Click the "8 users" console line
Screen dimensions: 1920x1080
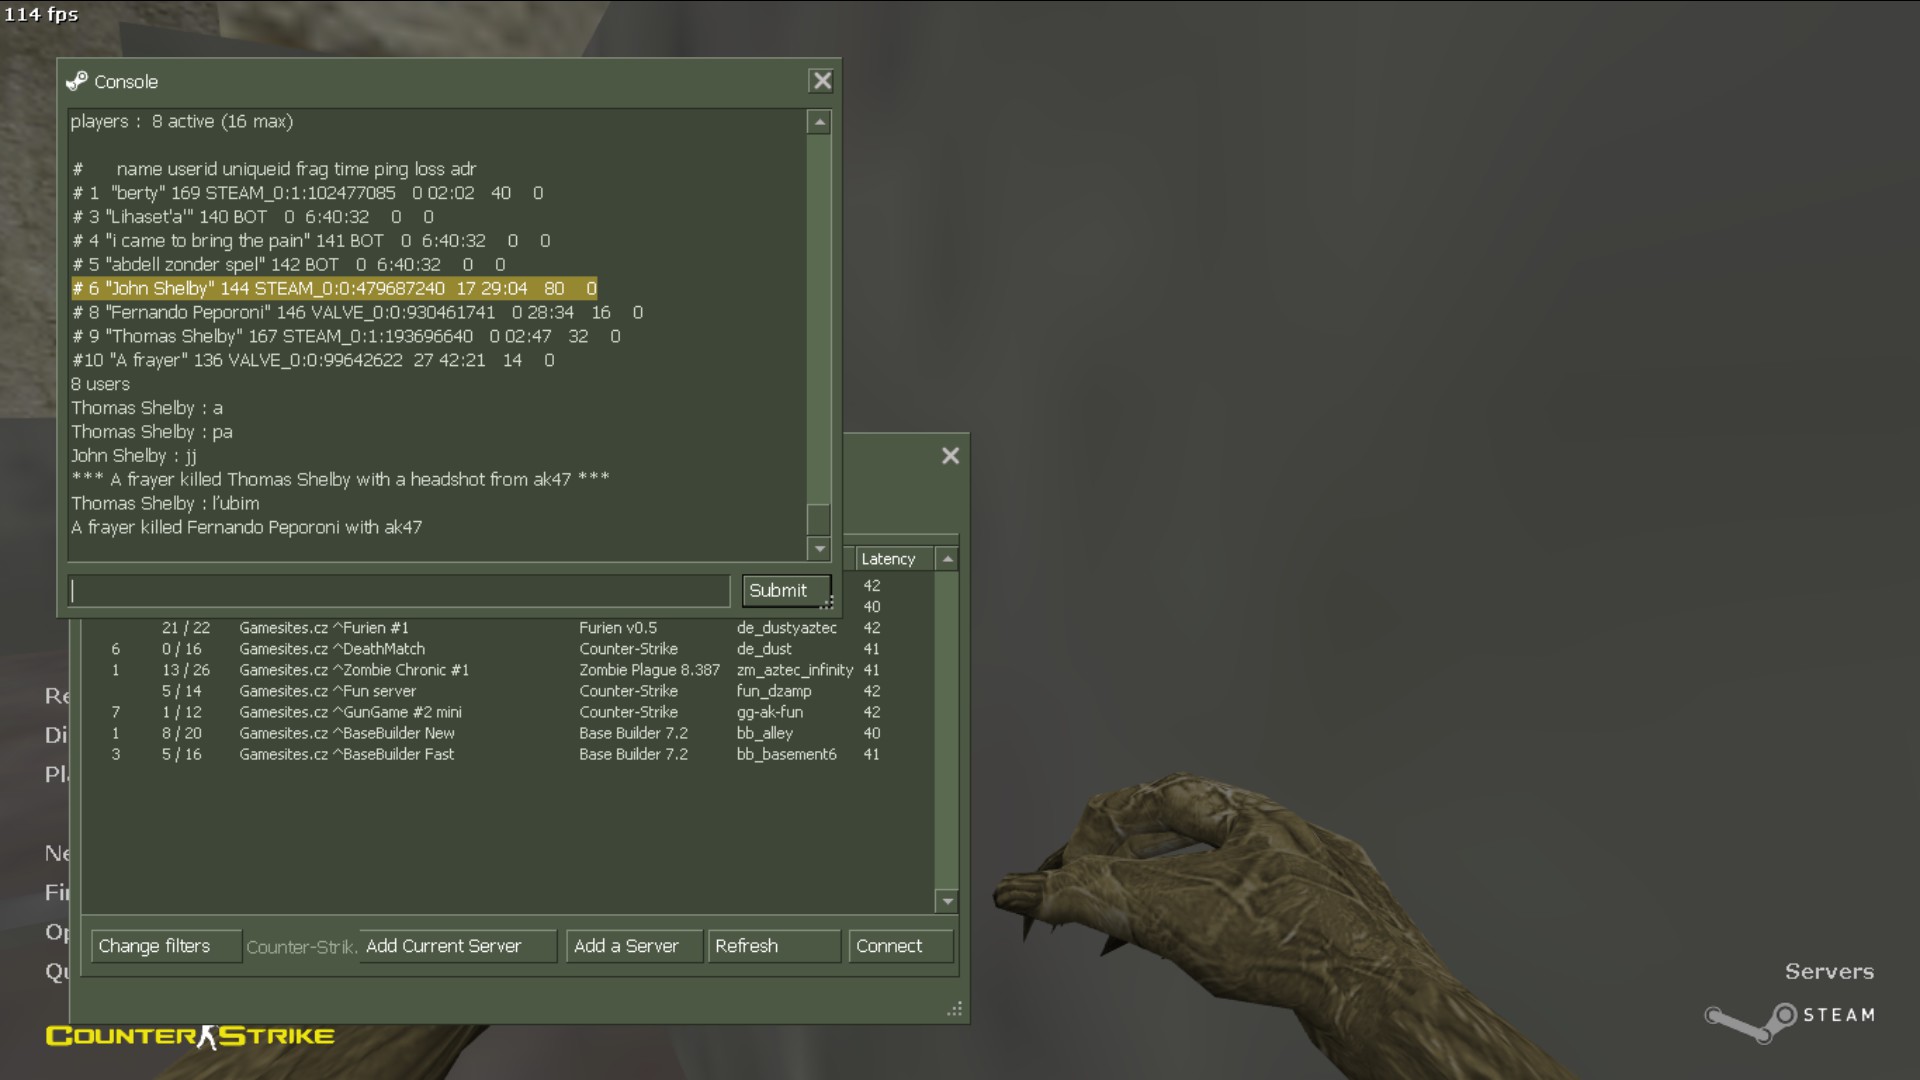[x=100, y=384]
